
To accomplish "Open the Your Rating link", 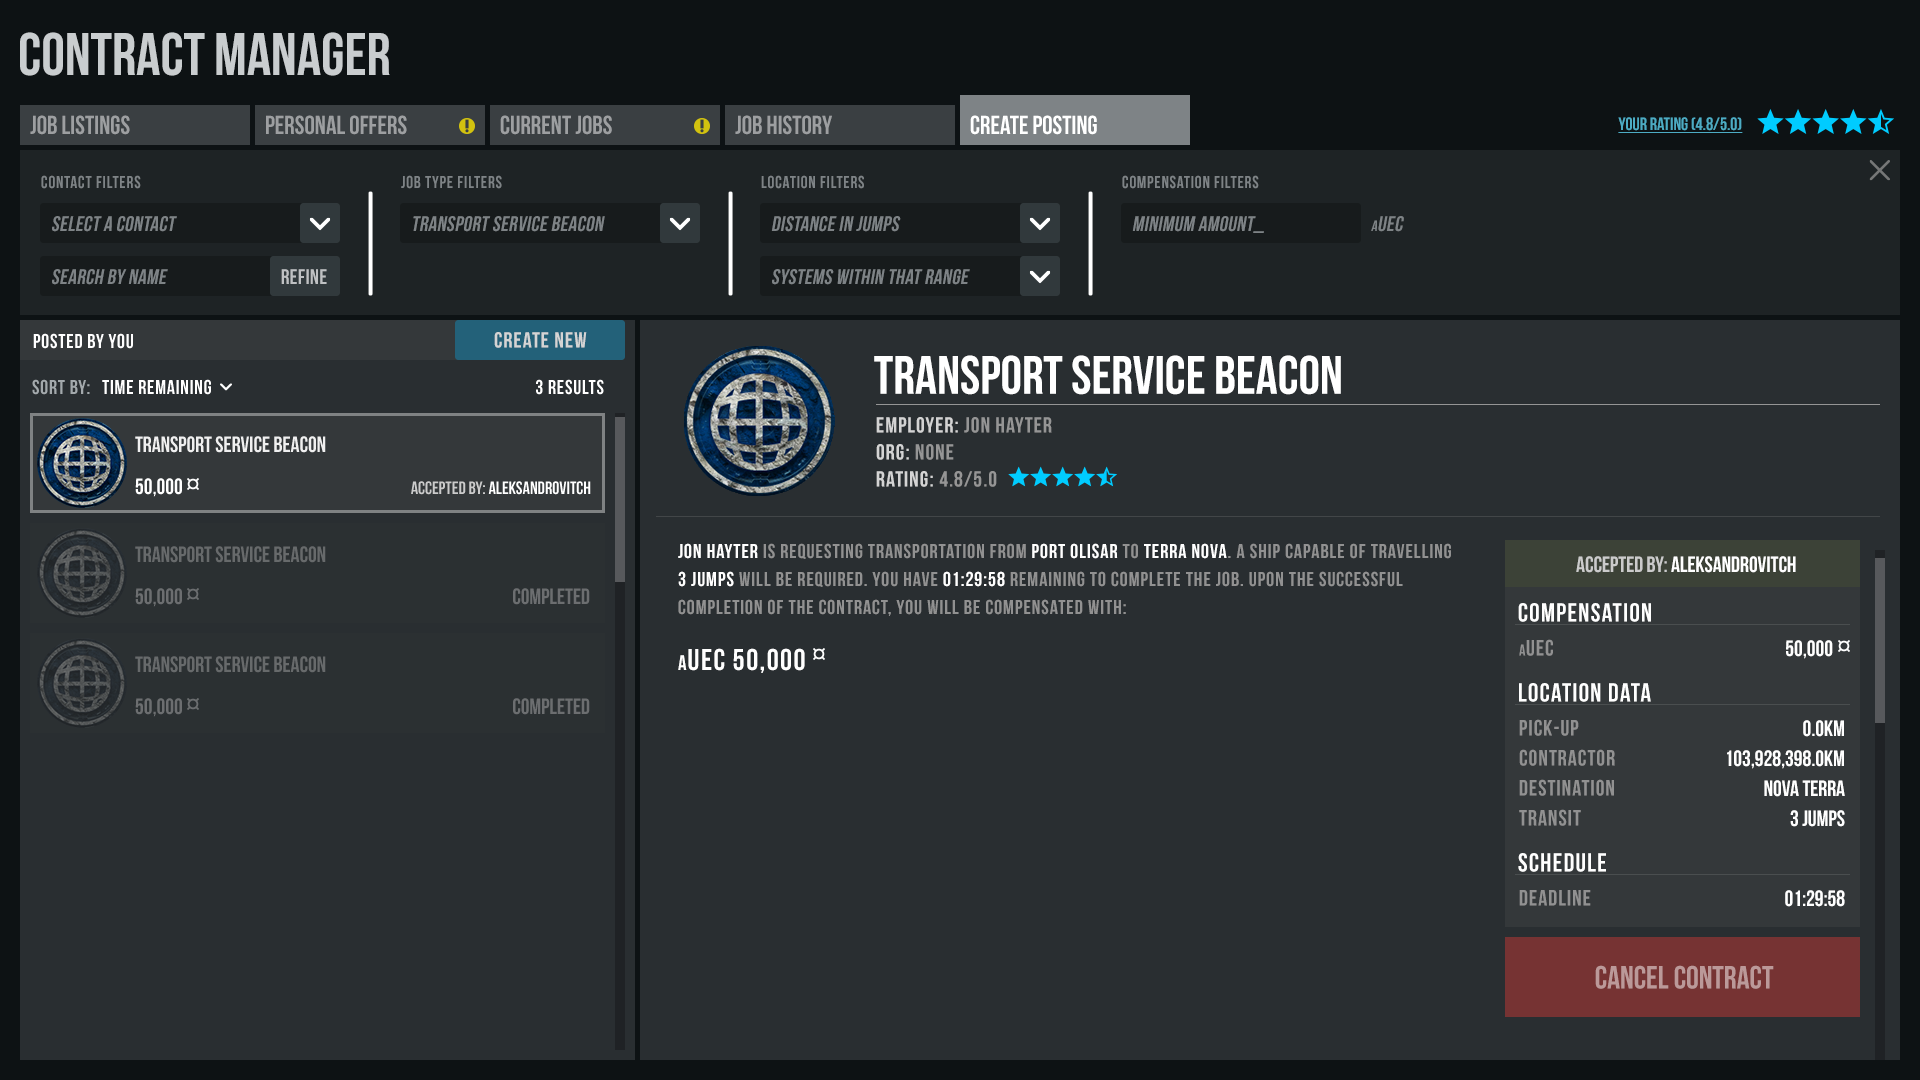I will click(x=1680, y=125).
